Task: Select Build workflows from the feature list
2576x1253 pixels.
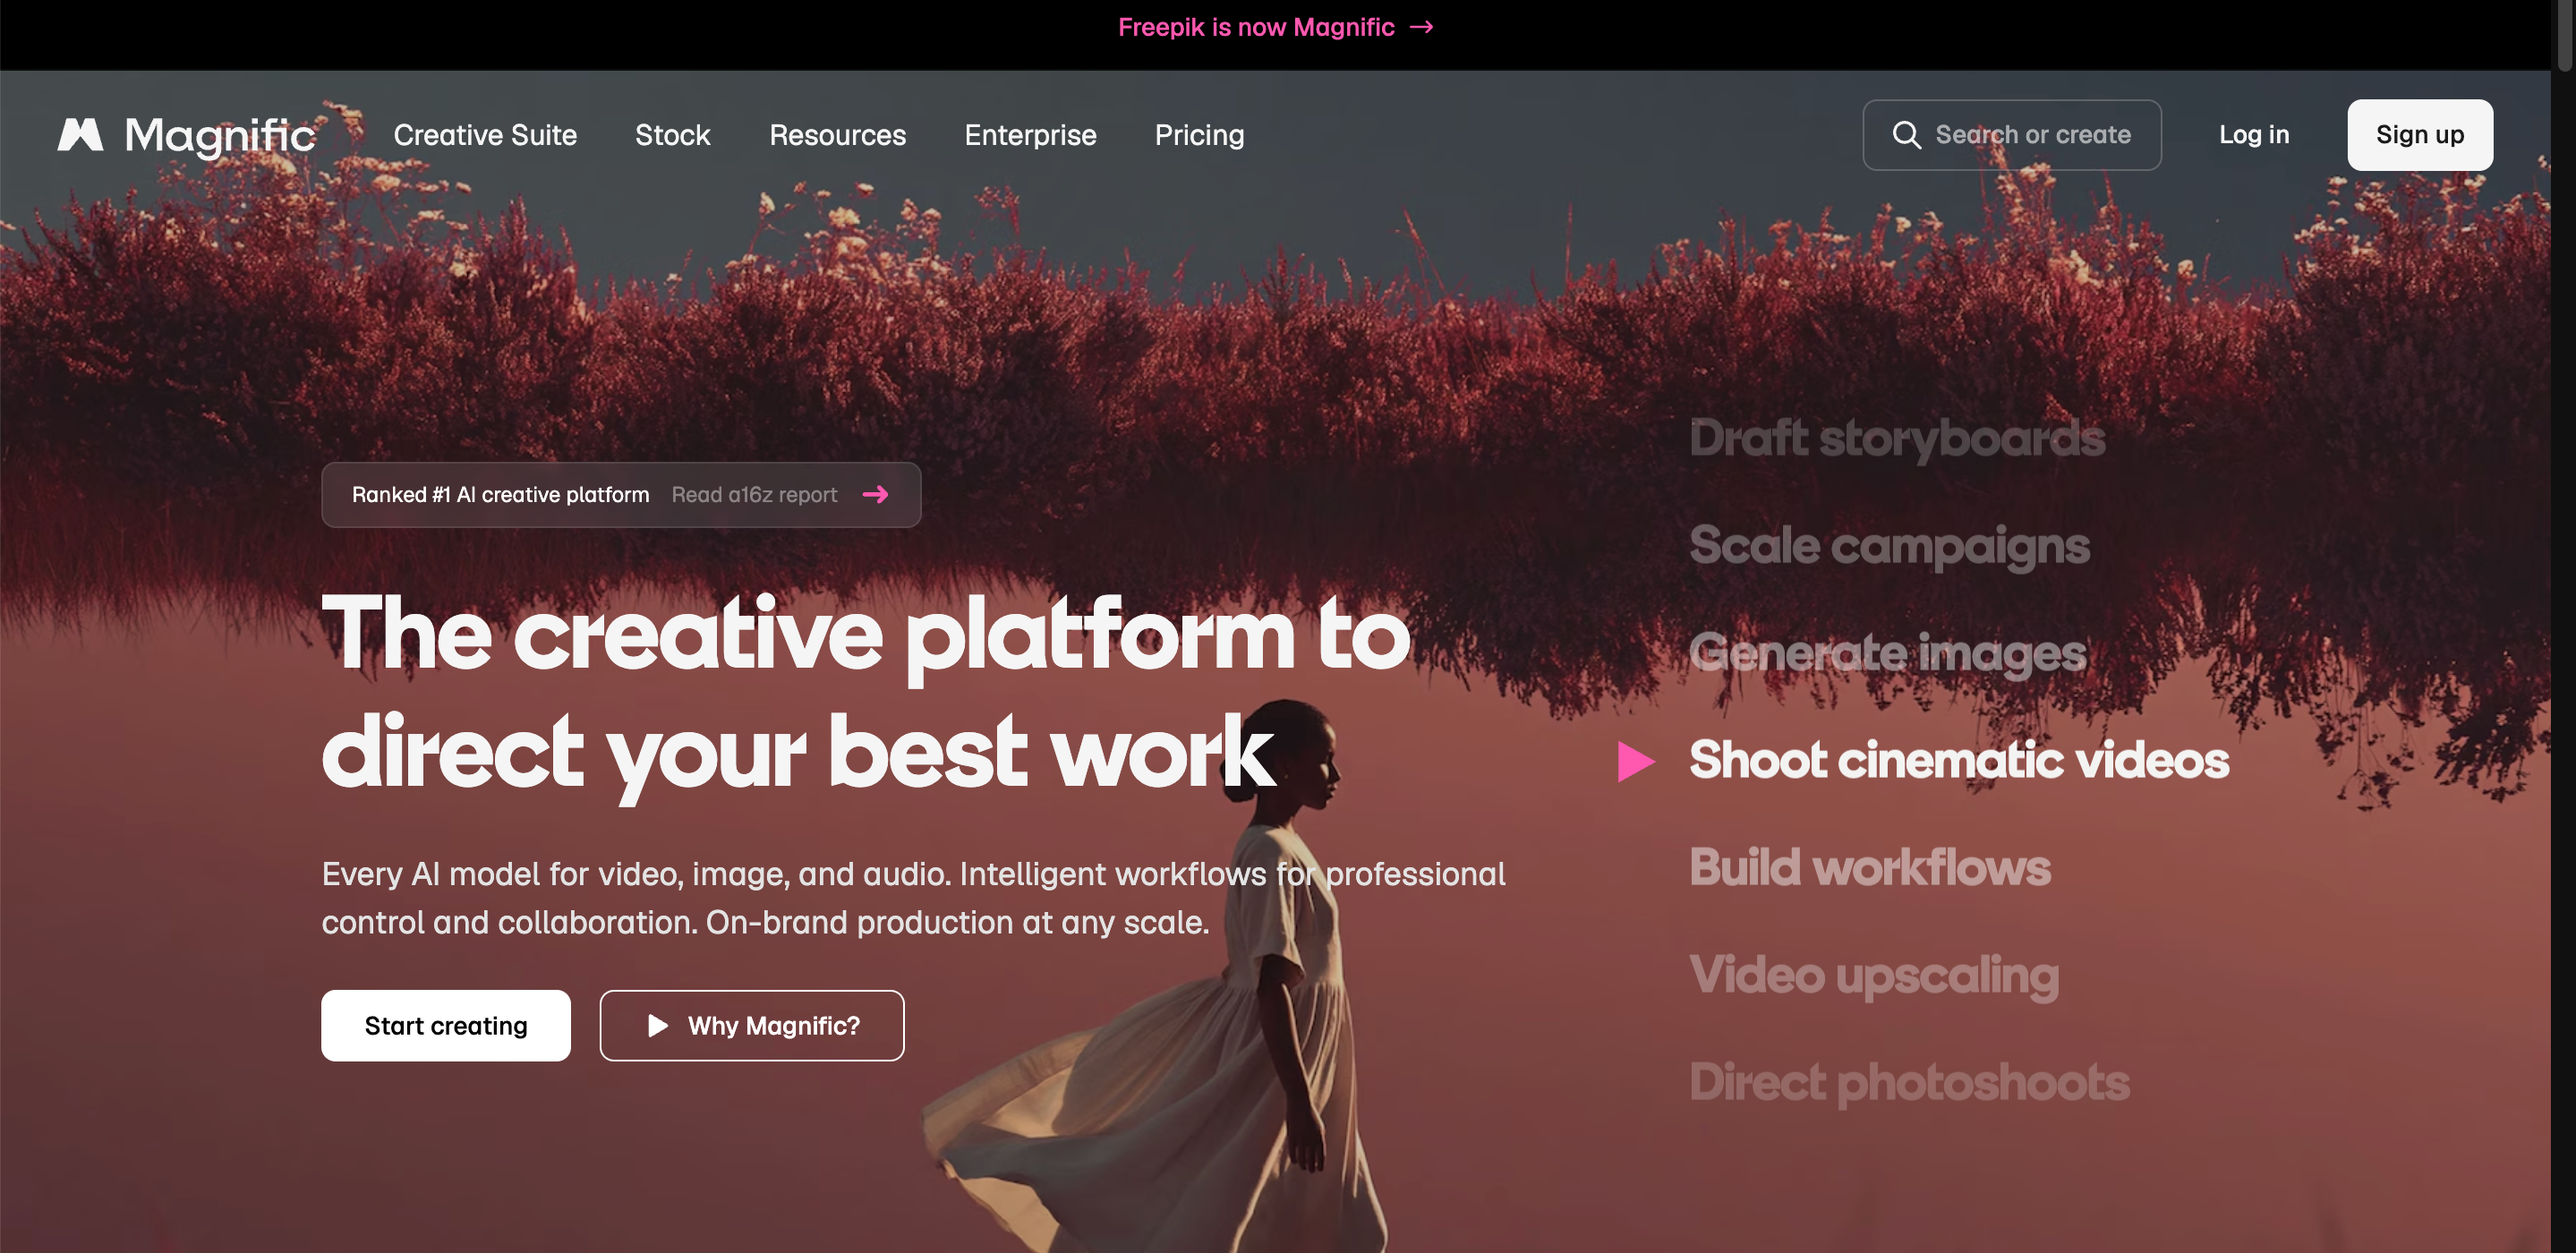Action: 1870,867
